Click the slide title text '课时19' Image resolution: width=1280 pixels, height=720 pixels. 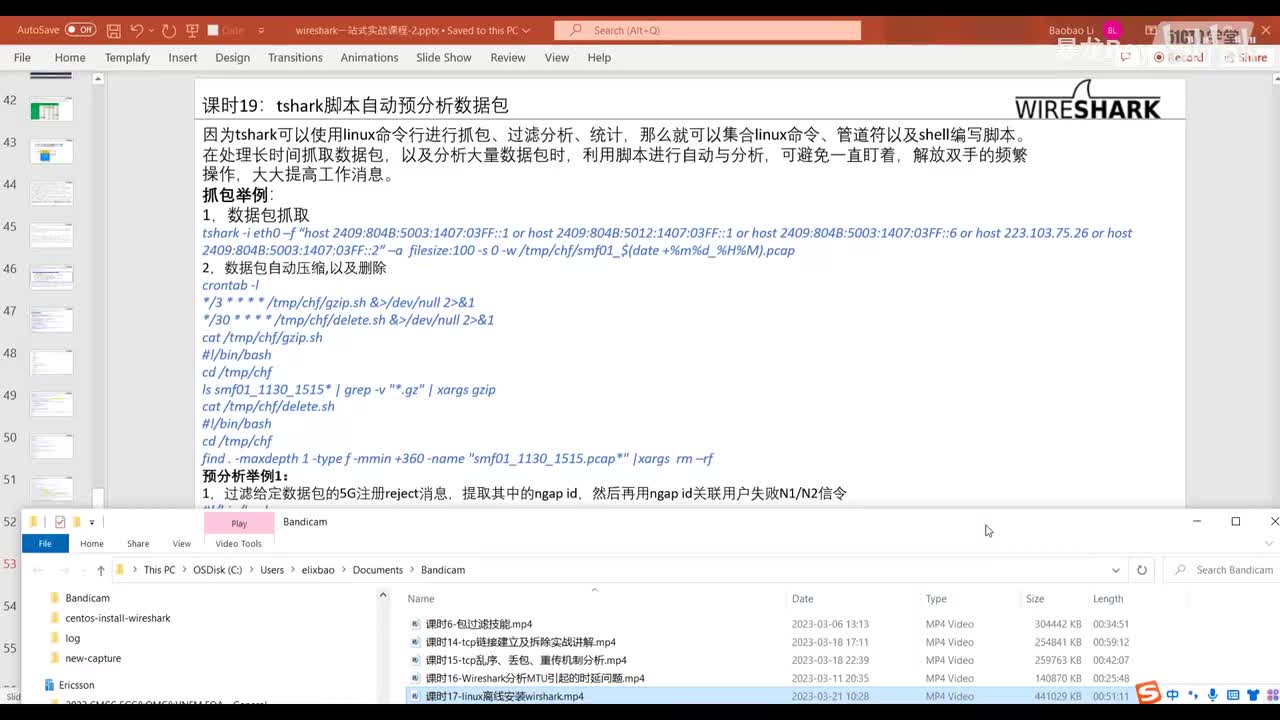point(231,105)
